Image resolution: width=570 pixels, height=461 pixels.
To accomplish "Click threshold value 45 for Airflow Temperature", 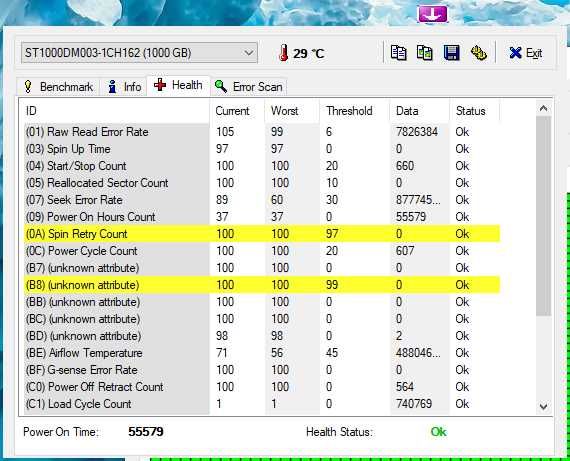I will (x=332, y=353).
